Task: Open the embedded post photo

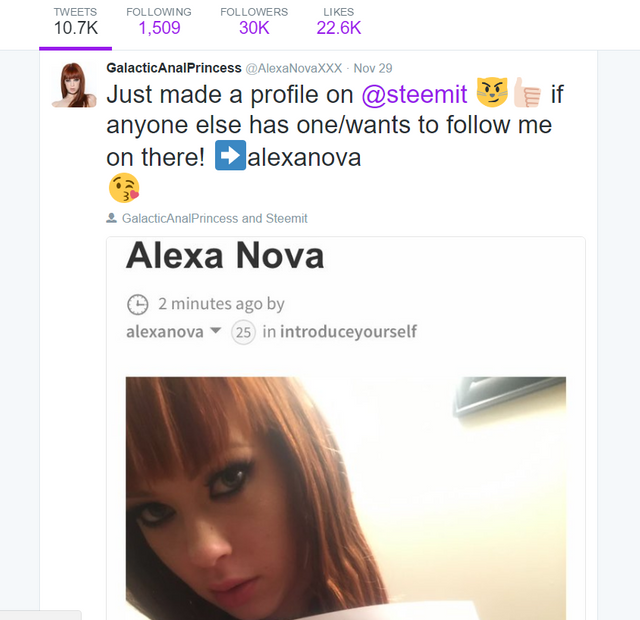Action: tap(346, 498)
